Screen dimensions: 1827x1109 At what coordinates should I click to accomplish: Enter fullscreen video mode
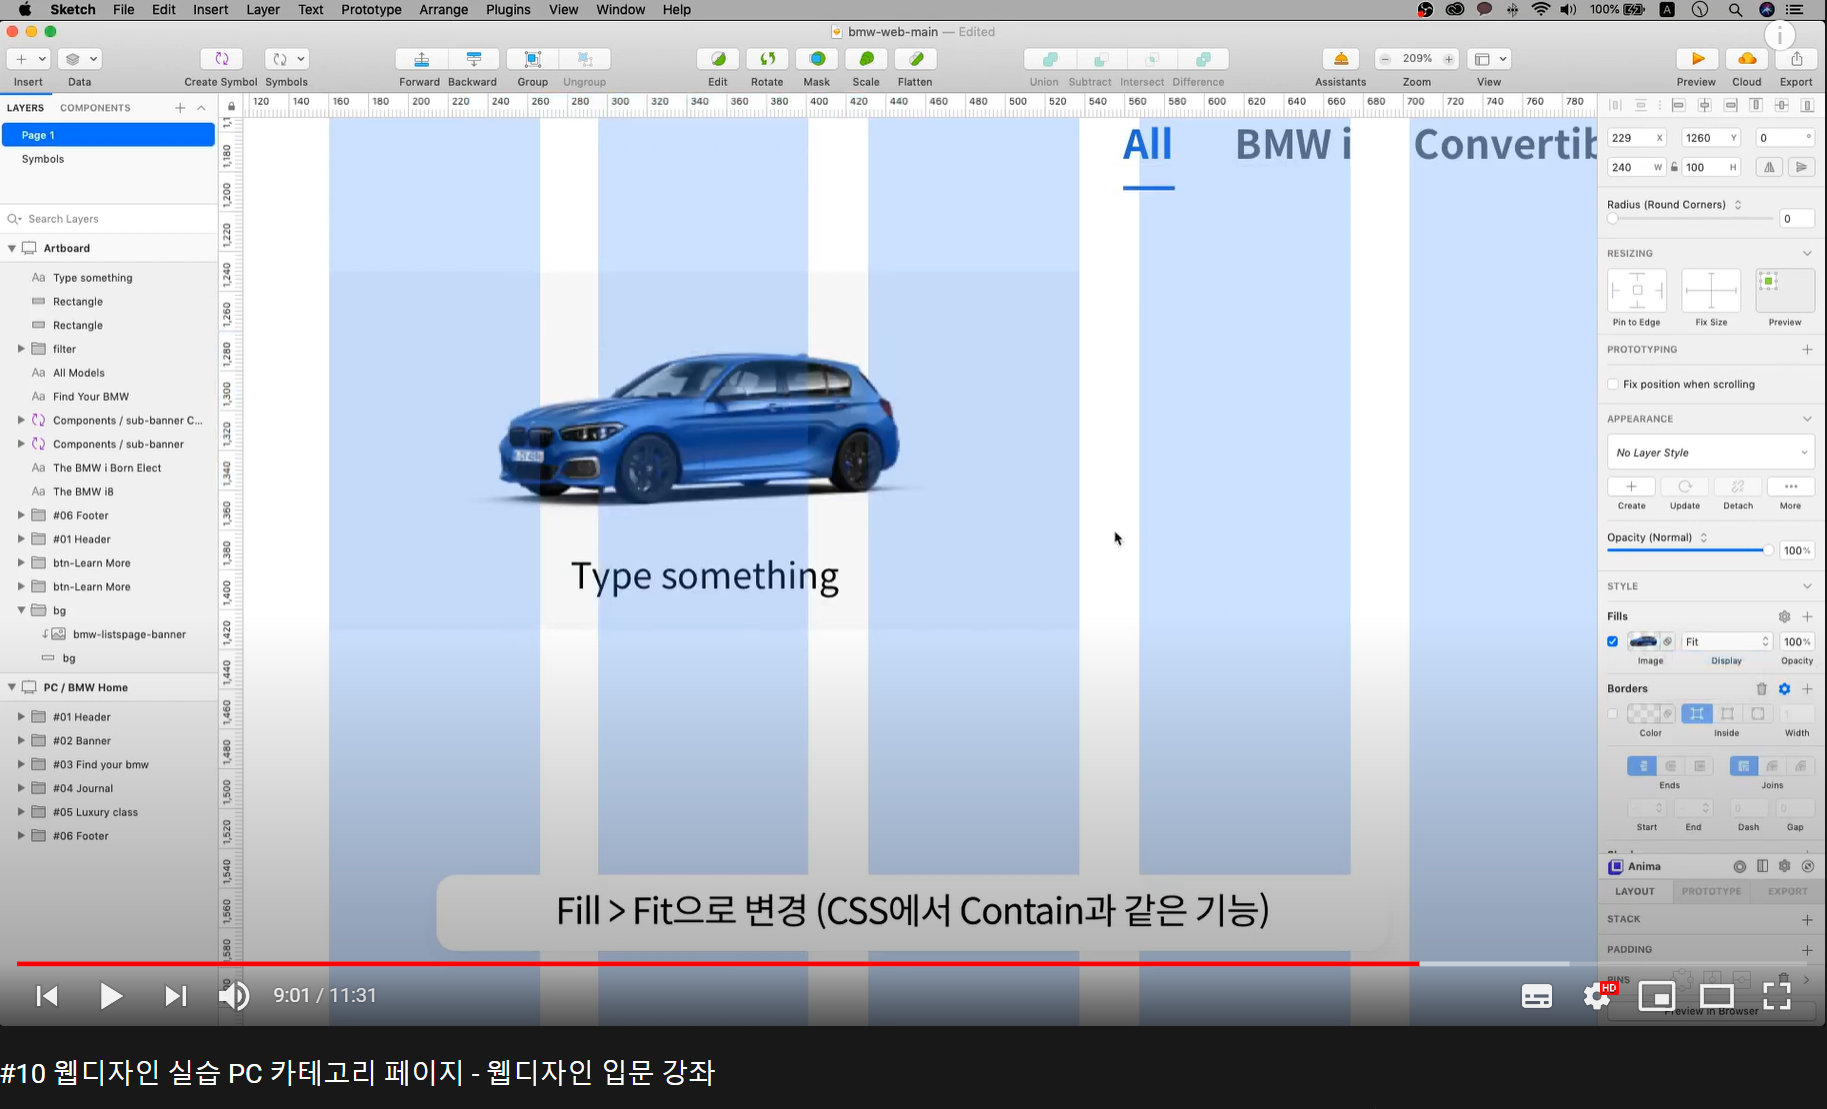click(x=1777, y=996)
